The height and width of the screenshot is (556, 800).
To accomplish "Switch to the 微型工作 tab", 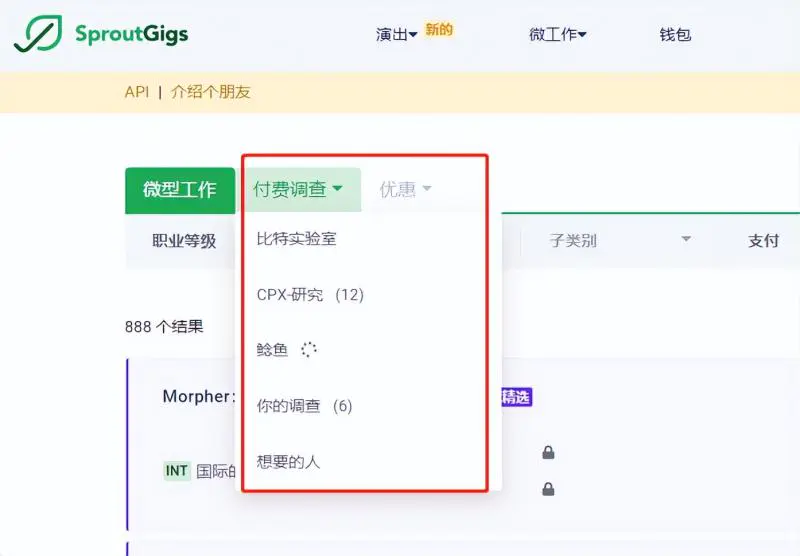I will point(179,190).
